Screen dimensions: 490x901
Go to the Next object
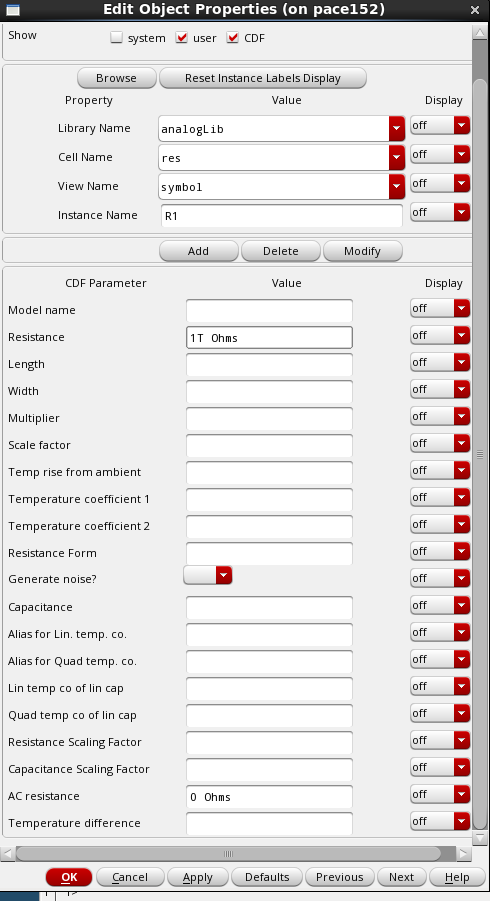(x=401, y=877)
